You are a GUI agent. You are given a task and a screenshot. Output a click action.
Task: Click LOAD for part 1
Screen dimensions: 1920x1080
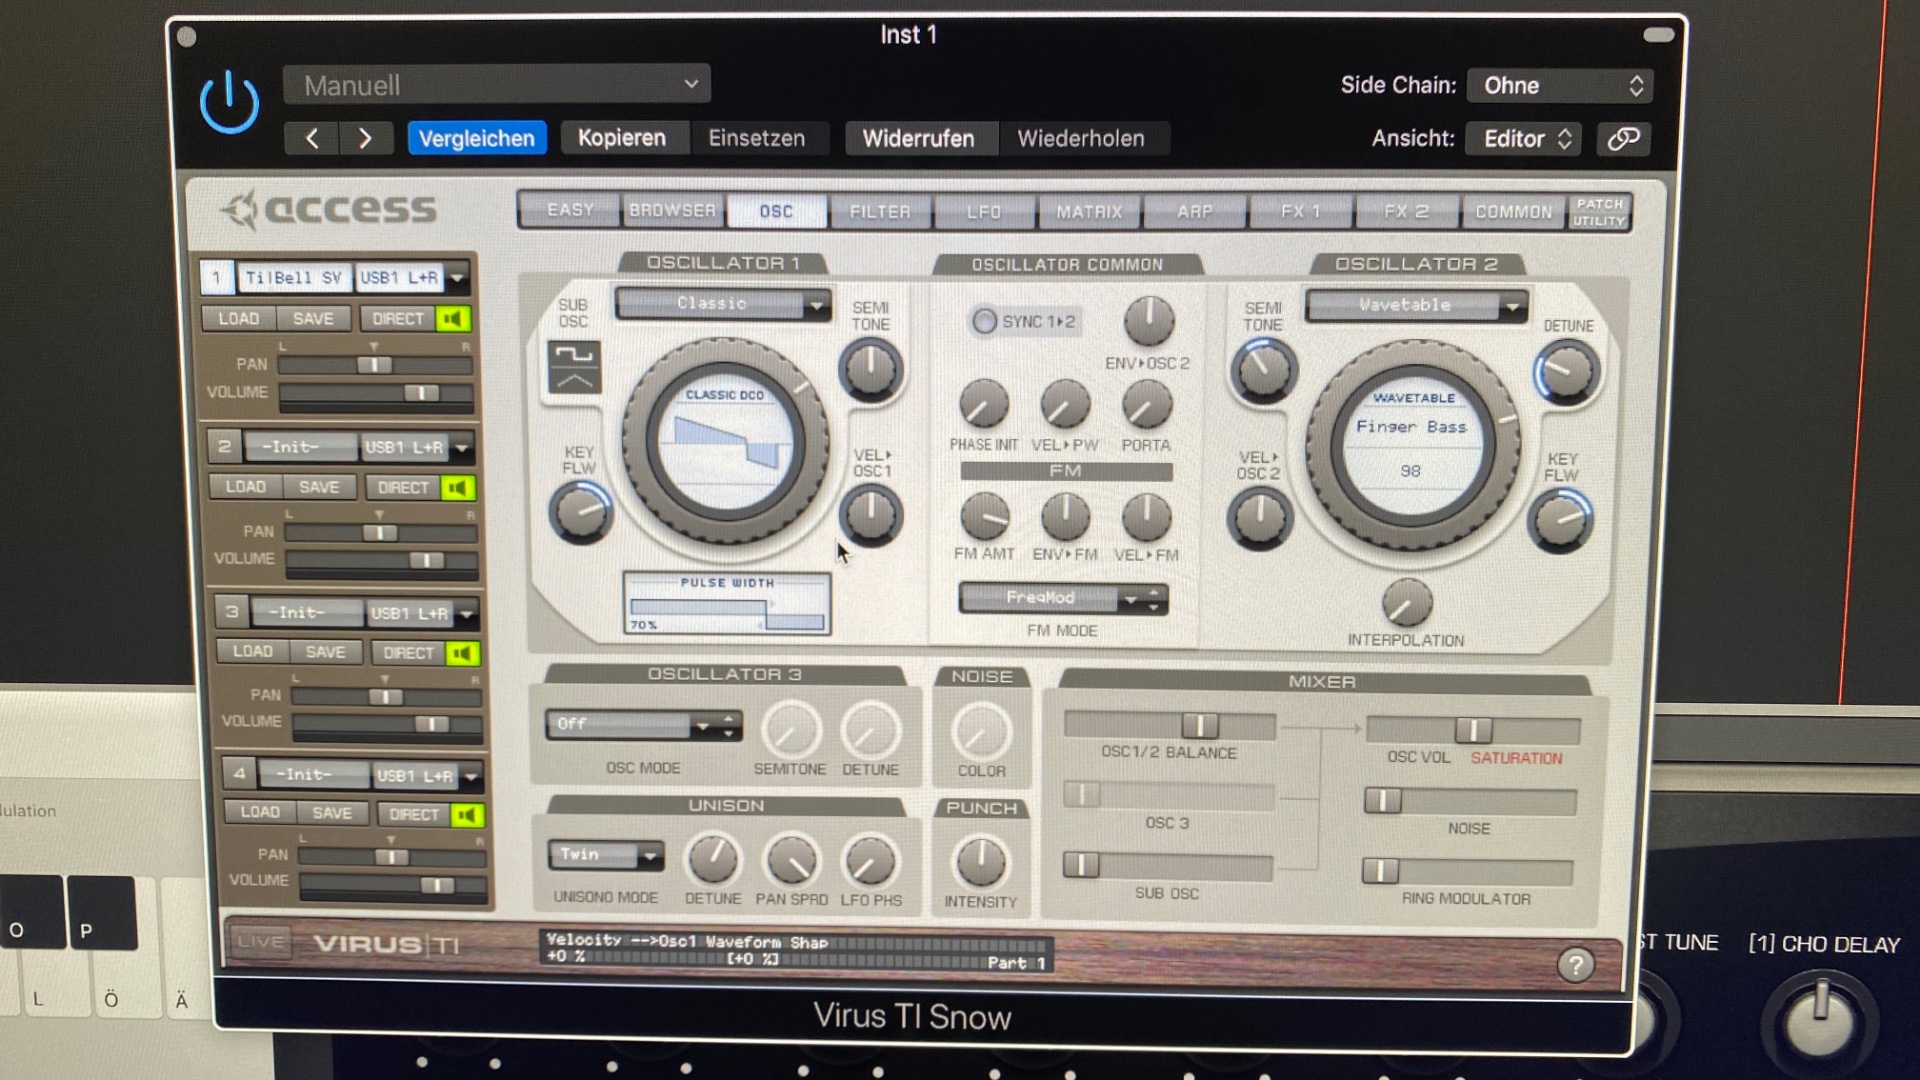239,319
